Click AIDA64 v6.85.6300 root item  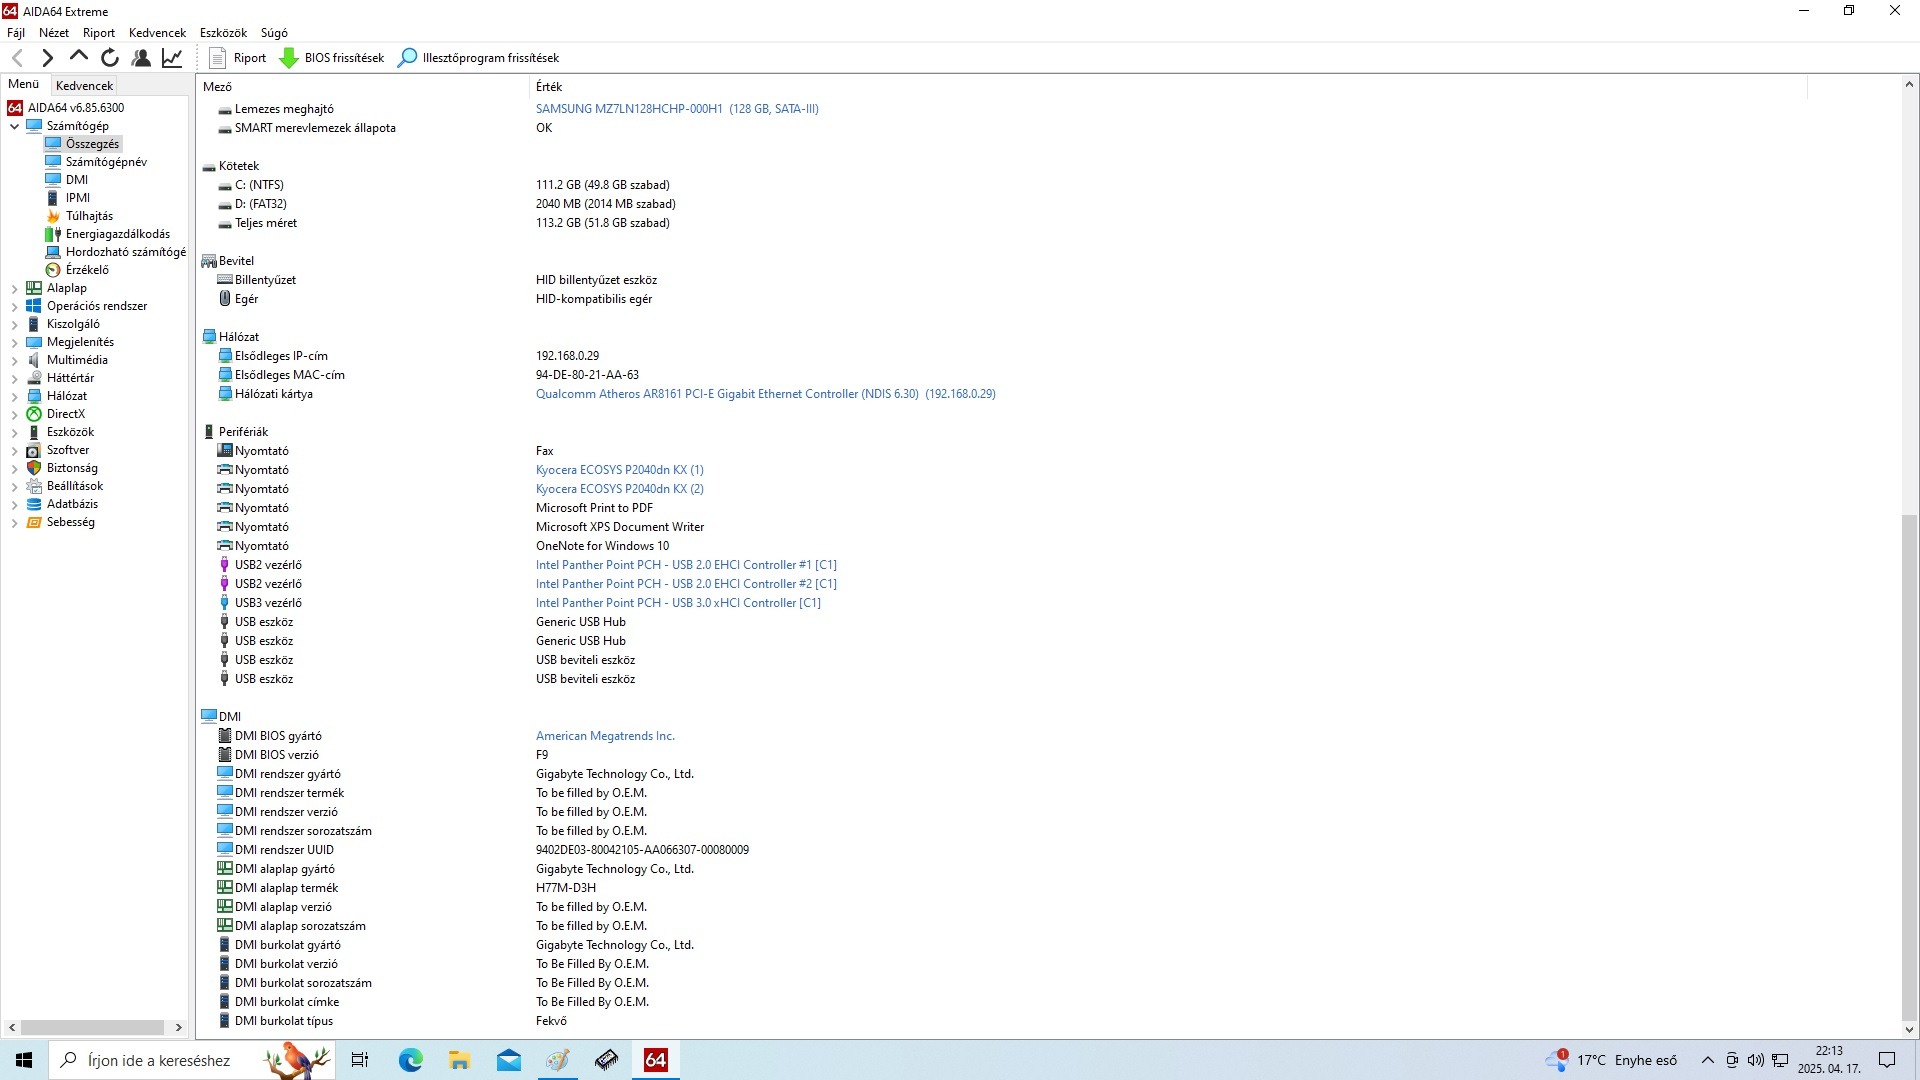click(x=76, y=108)
